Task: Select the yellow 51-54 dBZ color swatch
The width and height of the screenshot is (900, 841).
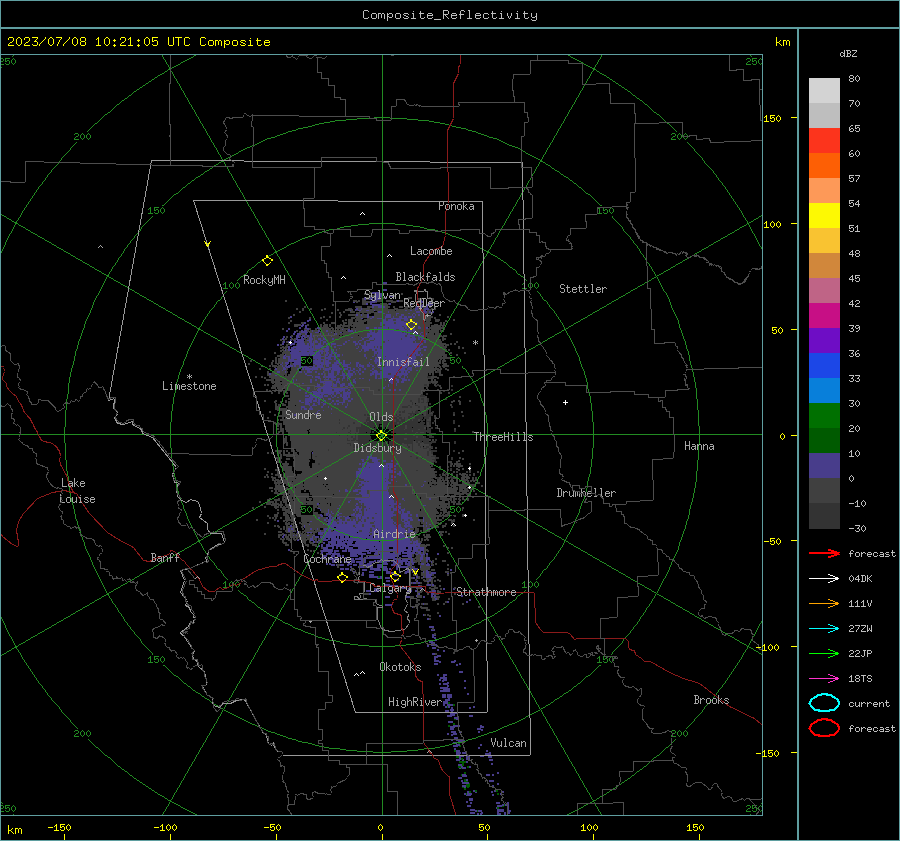Action: point(824,215)
